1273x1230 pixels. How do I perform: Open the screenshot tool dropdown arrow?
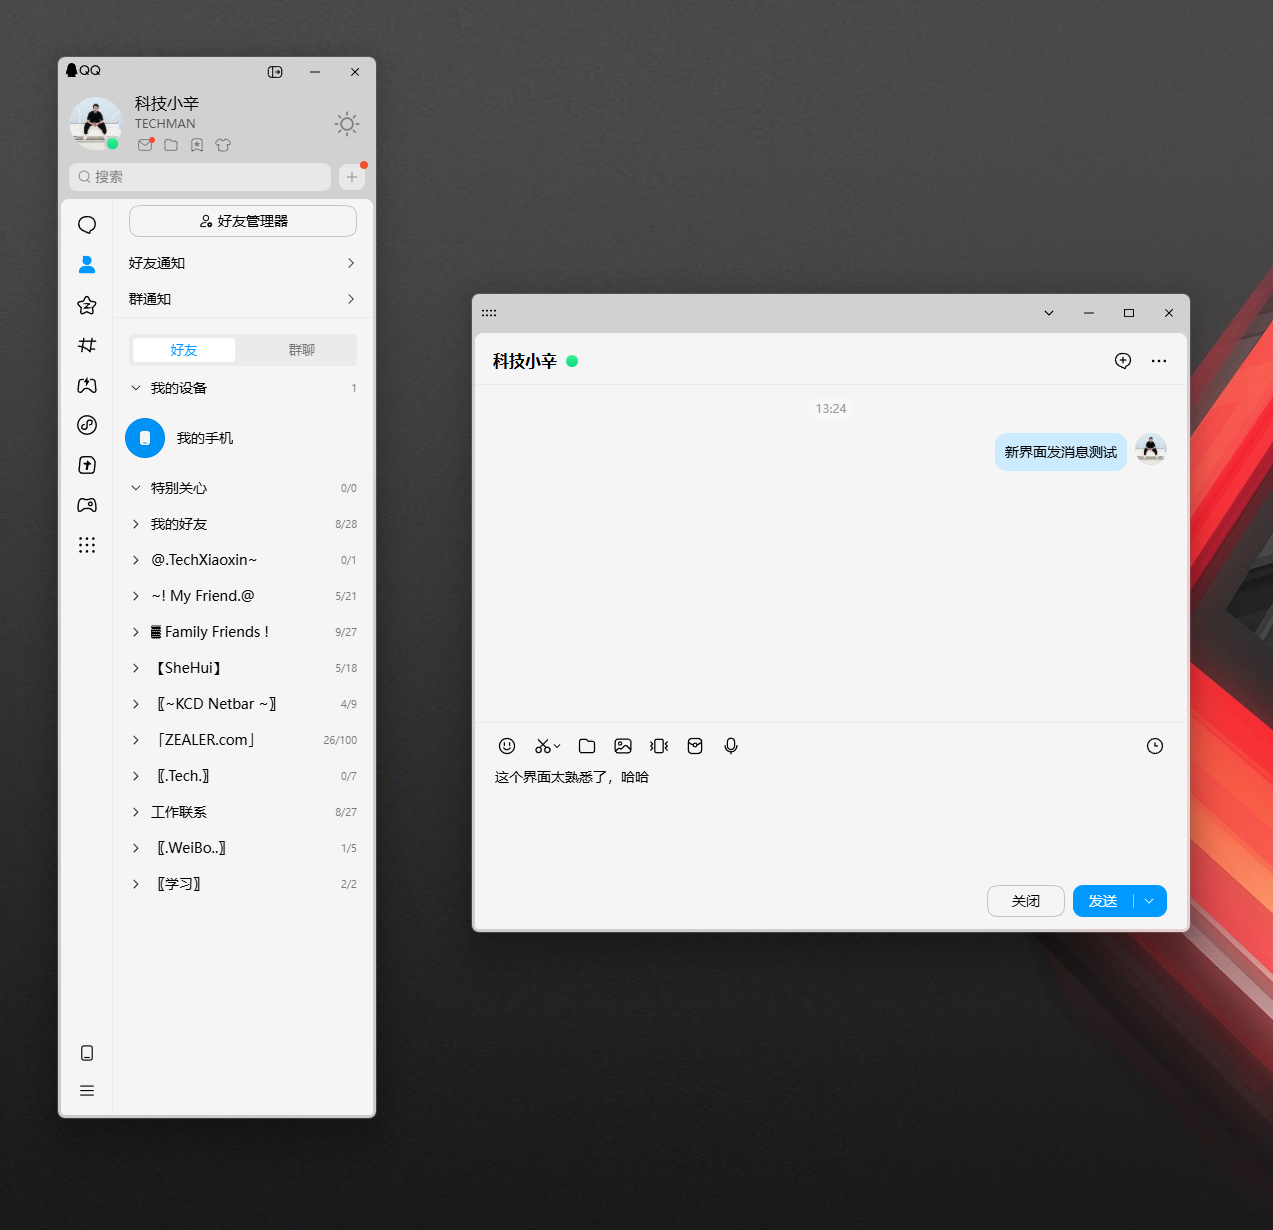click(557, 746)
